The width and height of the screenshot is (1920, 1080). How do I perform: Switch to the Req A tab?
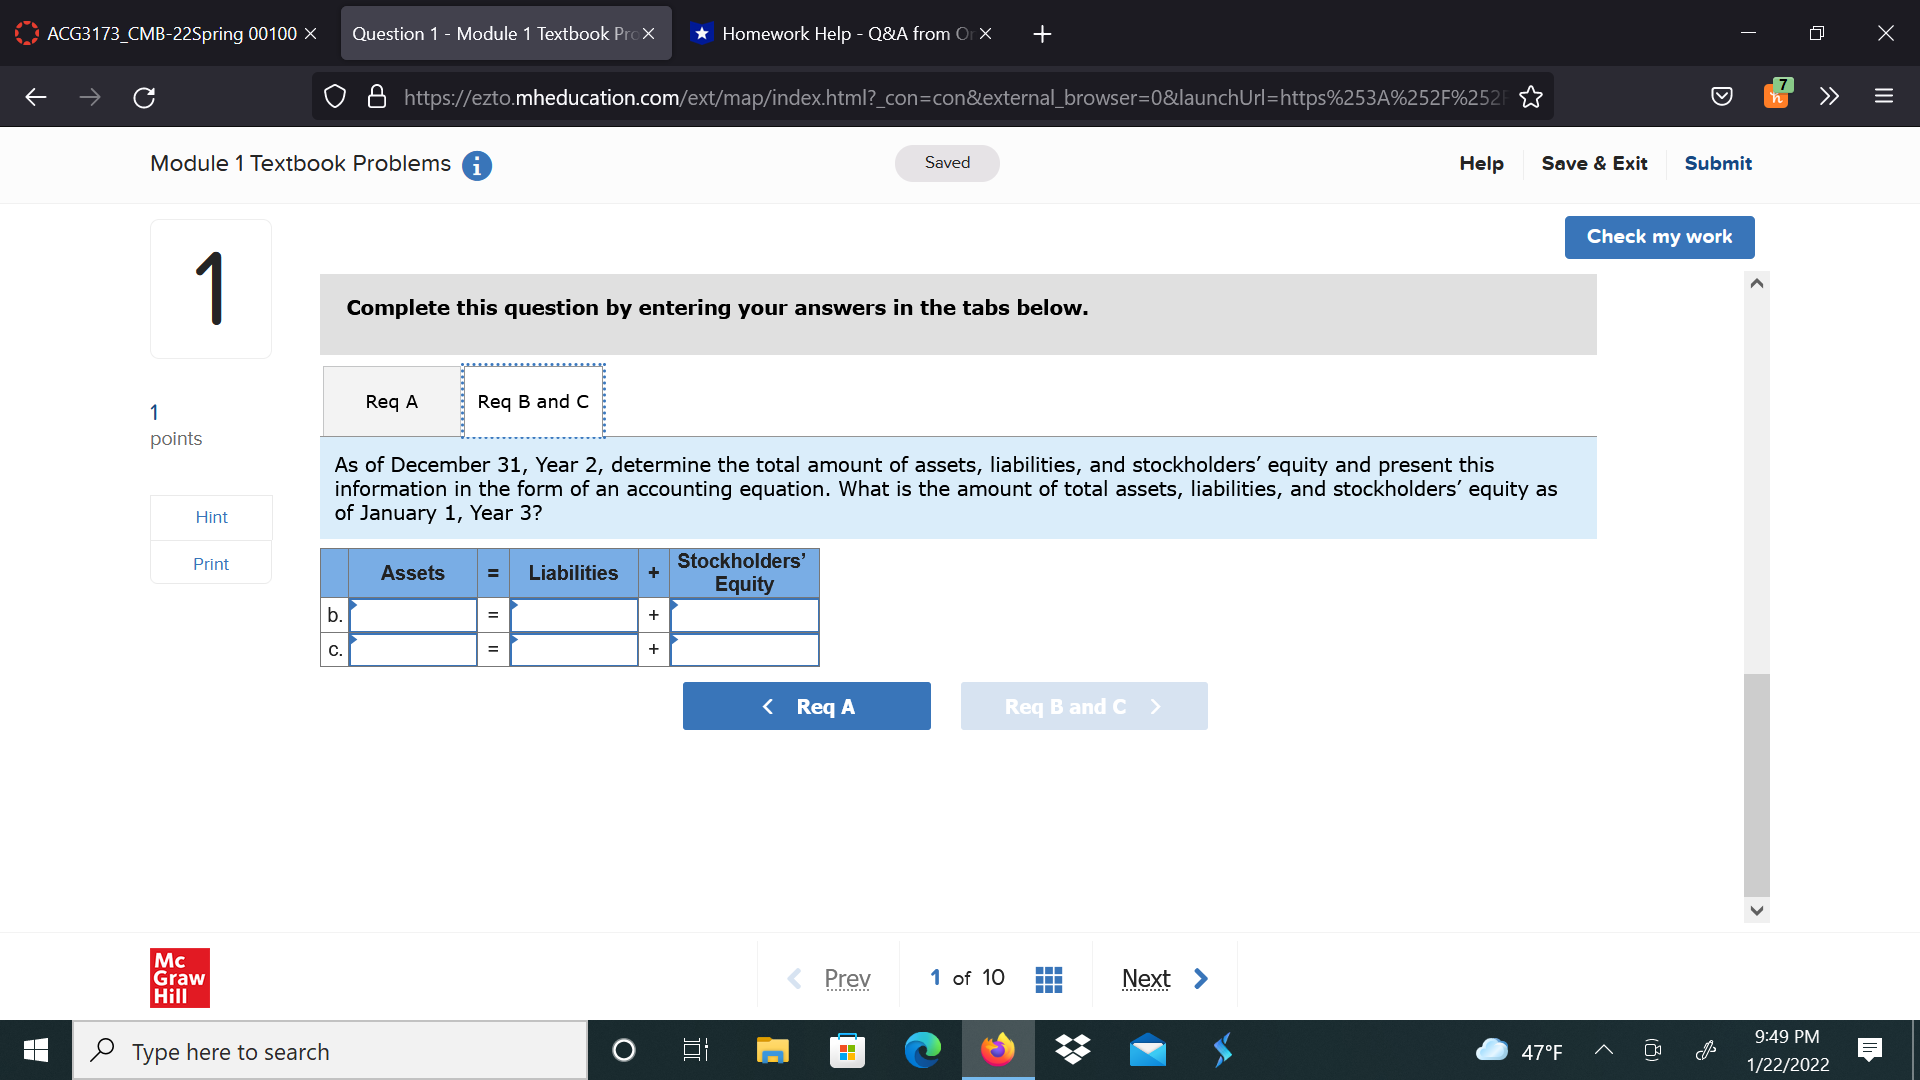tap(390, 401)
